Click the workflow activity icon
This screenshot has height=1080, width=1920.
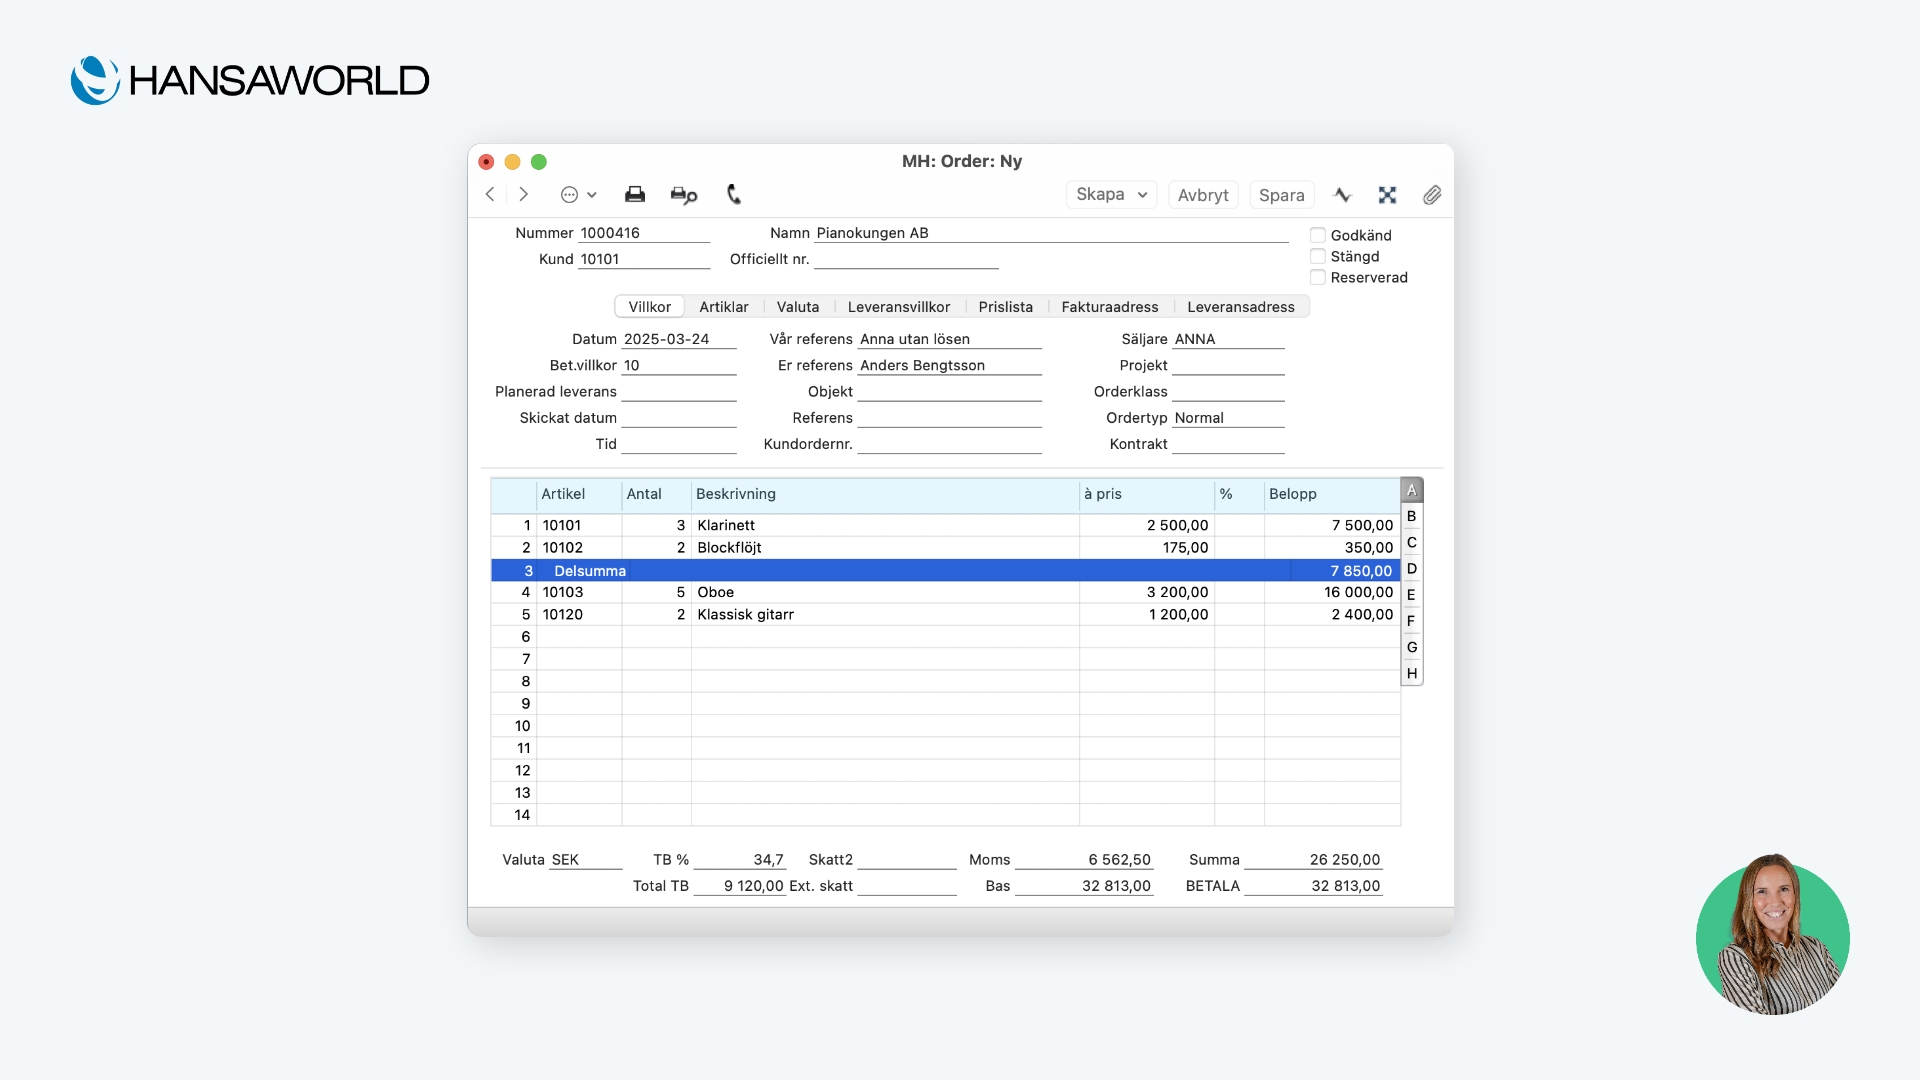(x=1342, y=195)
